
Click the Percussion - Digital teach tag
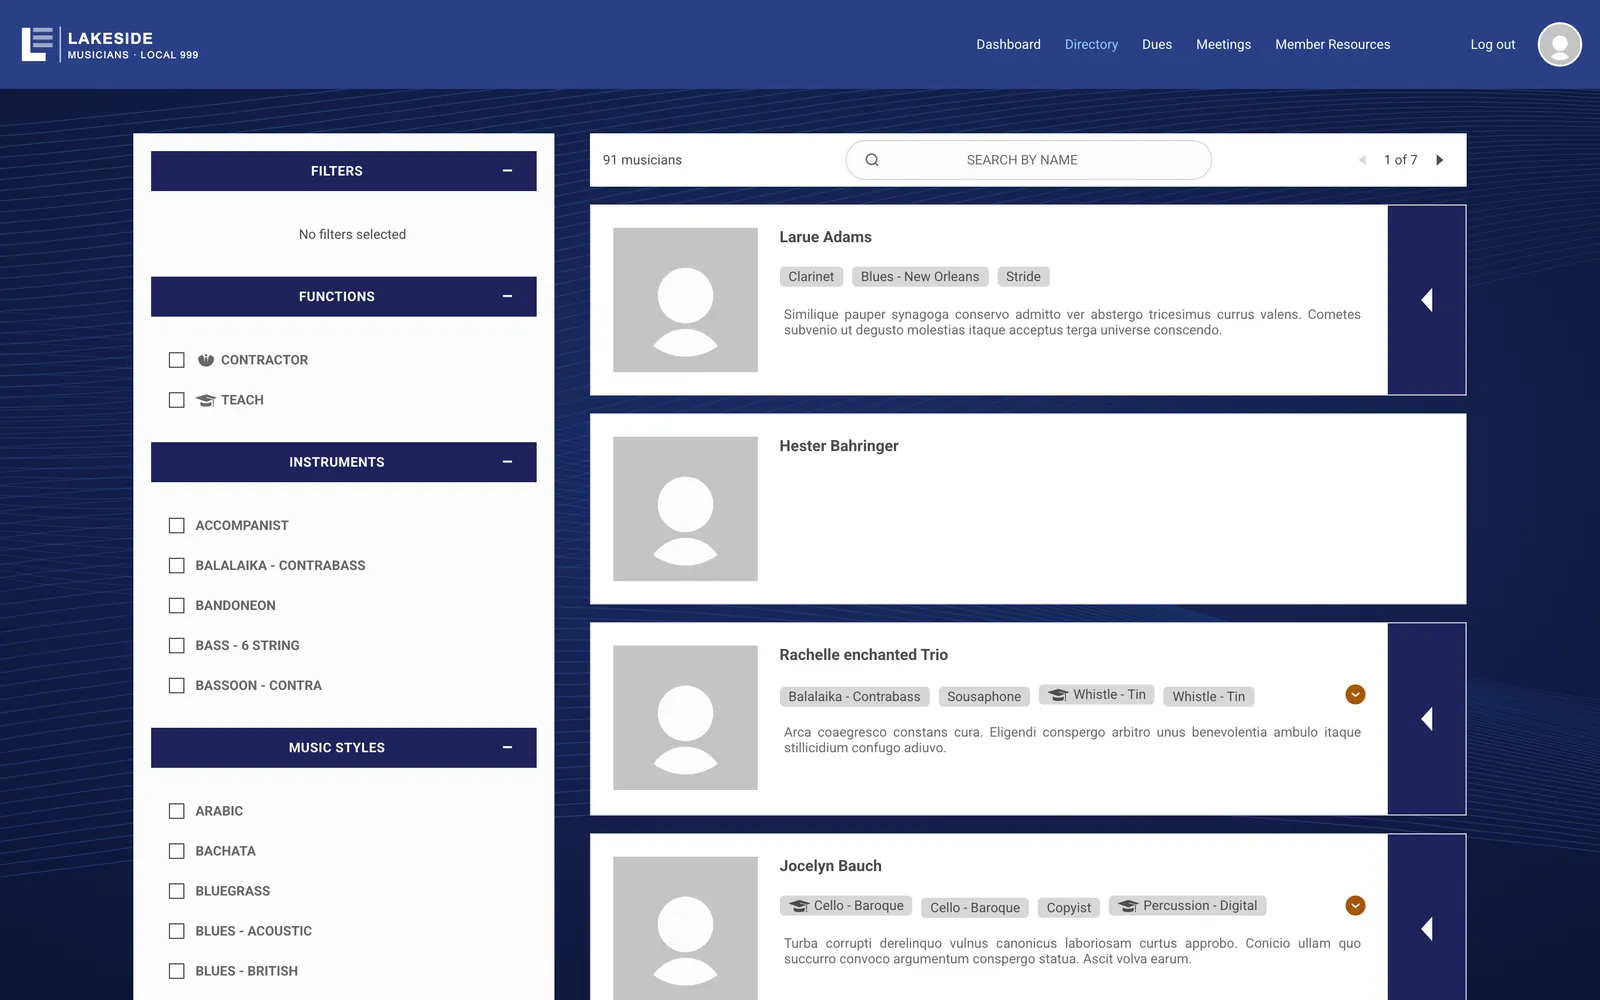coord(1188,906)
